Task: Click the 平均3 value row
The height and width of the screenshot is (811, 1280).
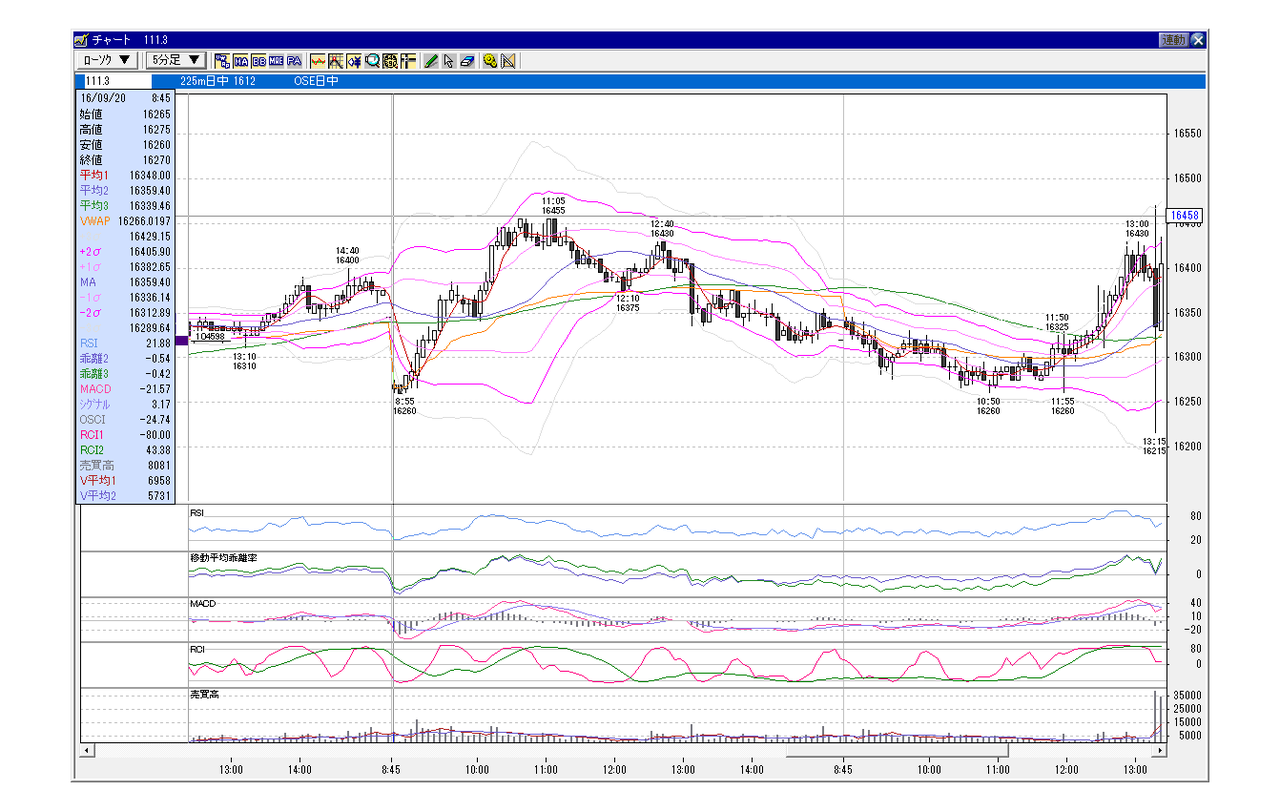Action: 125,205
